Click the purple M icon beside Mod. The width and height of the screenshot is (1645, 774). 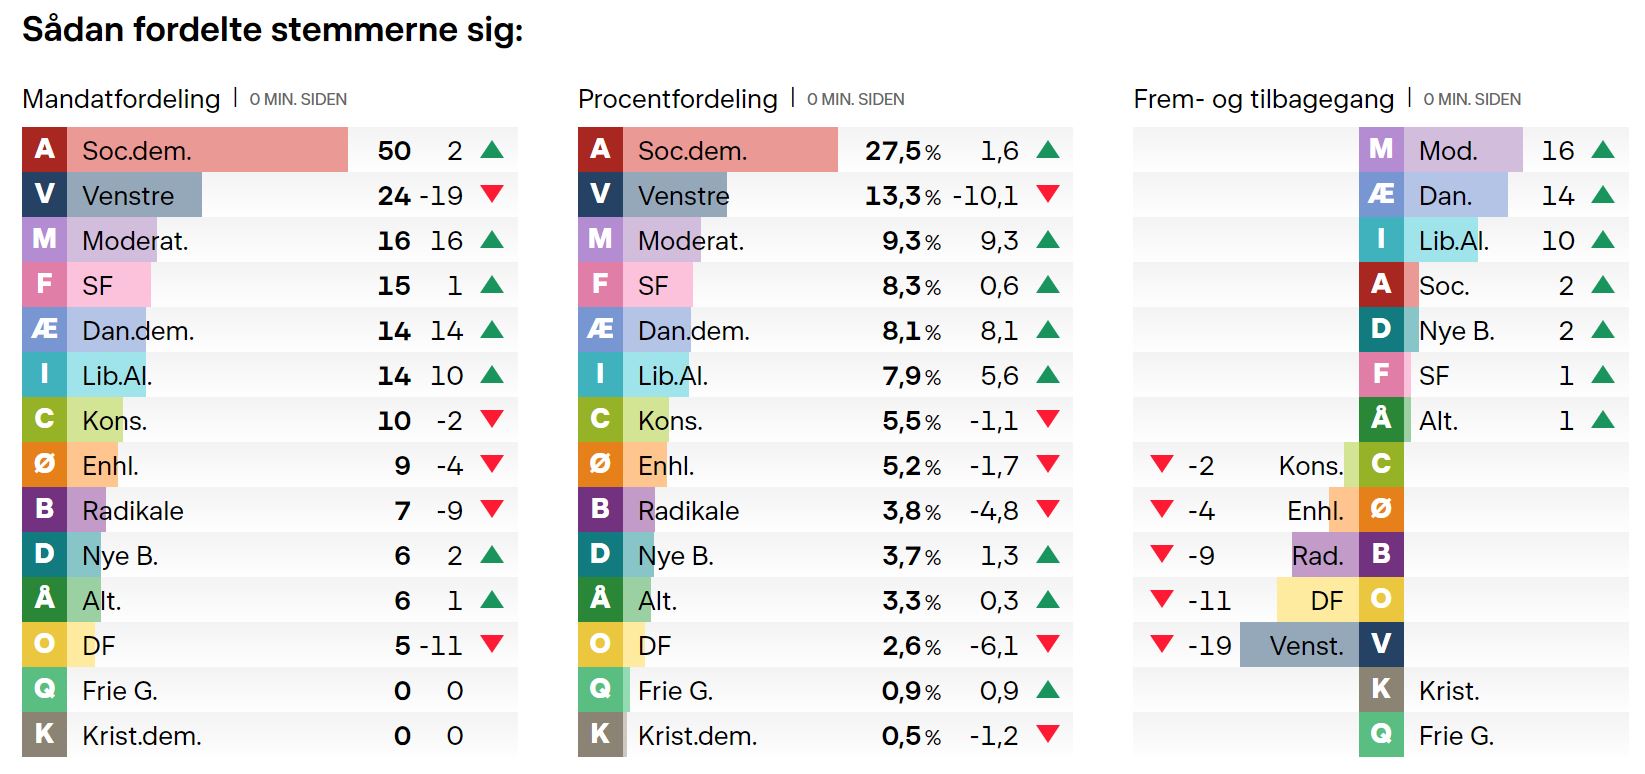[x=1381, y=150]
